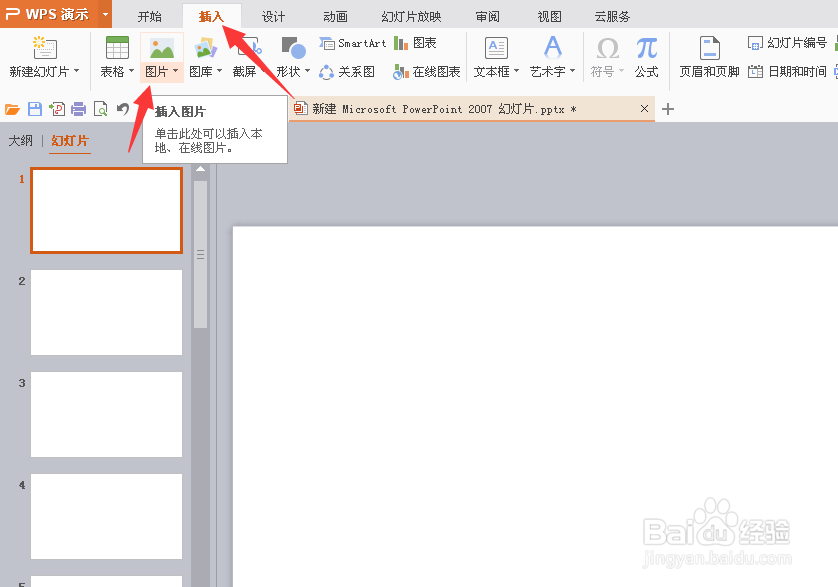Switch to the 开始 (Home) tab
838x587 pixels.
(x=150, y=17)
